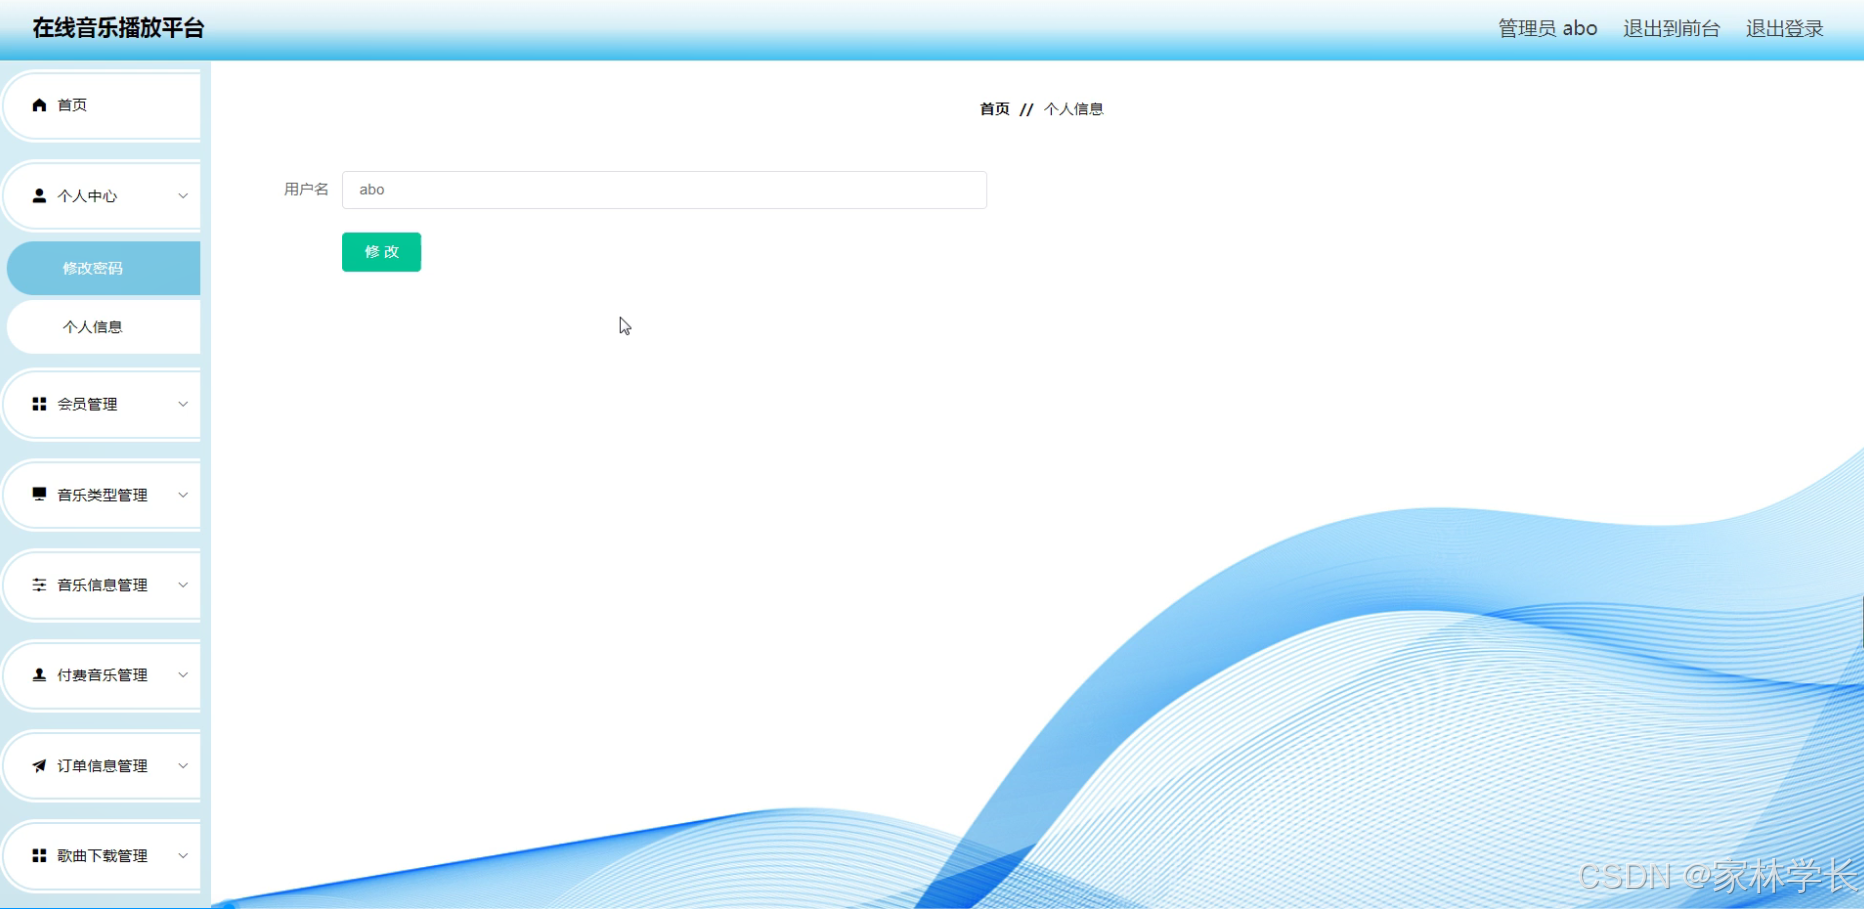Click the 首页 breadcrumb link

click(x=994, y=109)
